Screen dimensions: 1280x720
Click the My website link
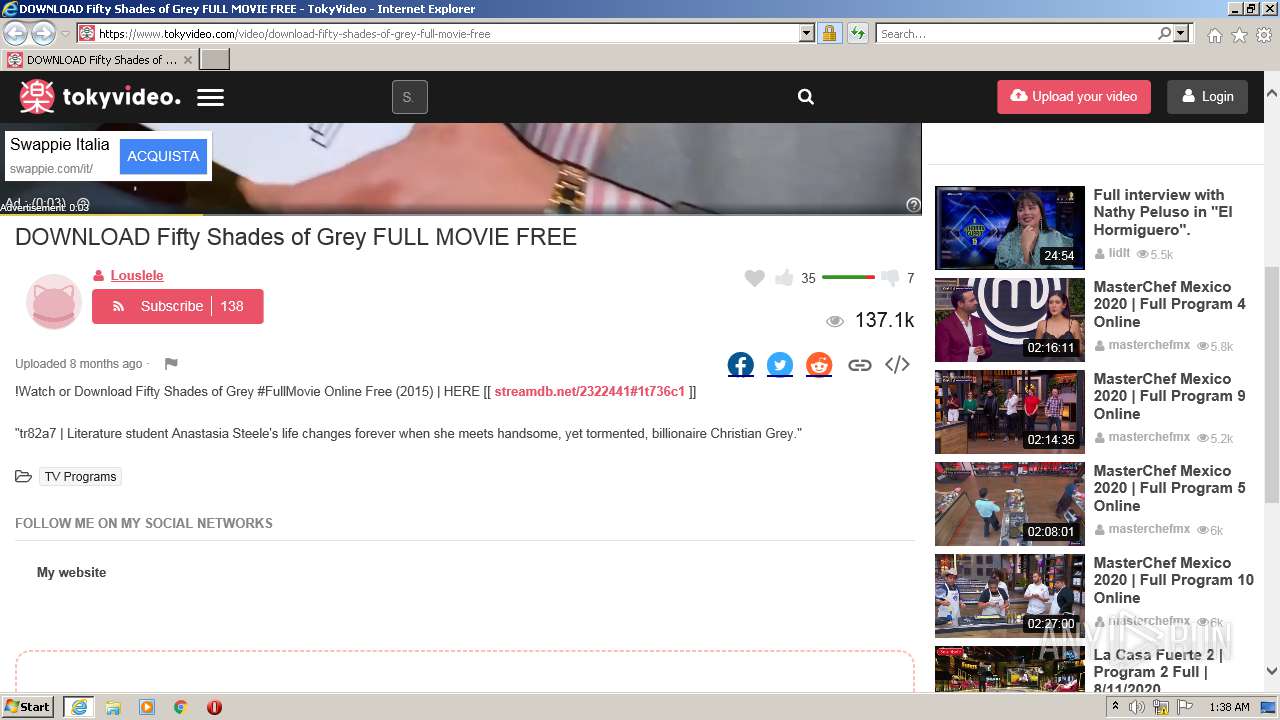click(x=71, y=572)
